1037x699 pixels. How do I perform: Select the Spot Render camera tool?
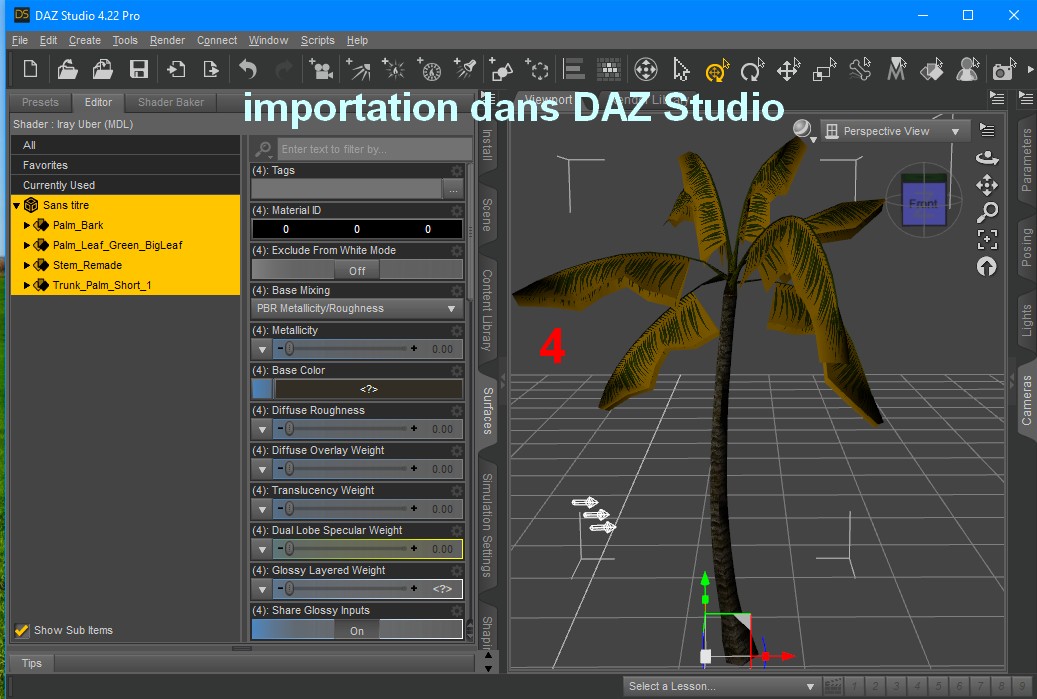click(1003, 69)
